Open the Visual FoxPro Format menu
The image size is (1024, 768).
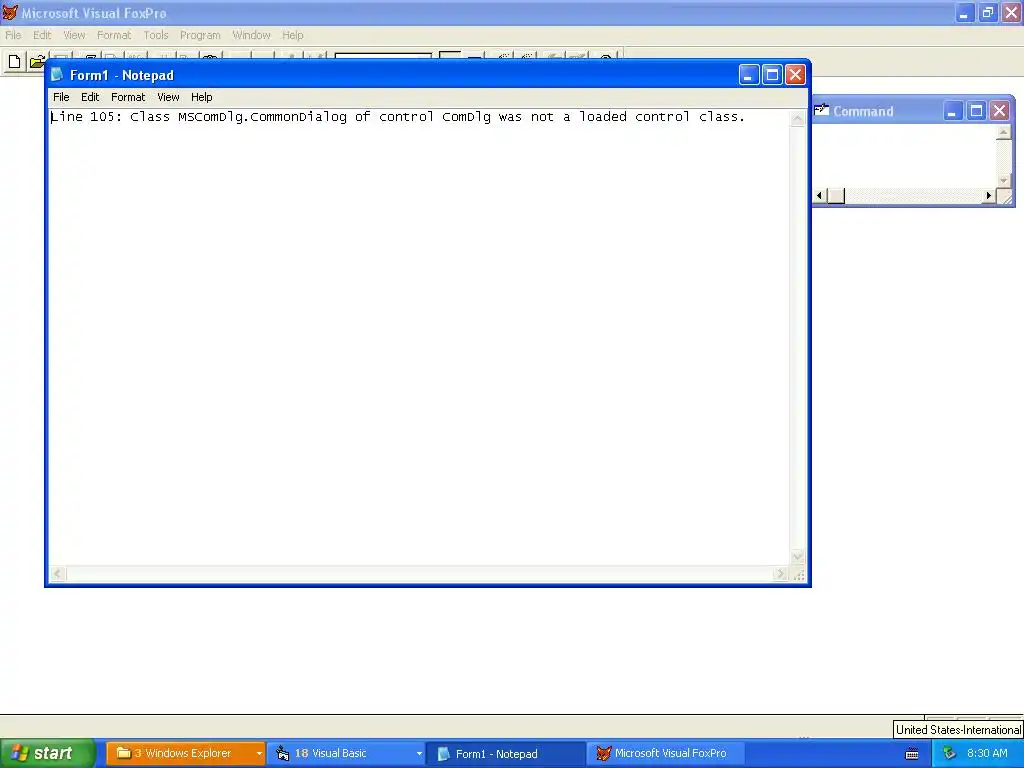114,35
